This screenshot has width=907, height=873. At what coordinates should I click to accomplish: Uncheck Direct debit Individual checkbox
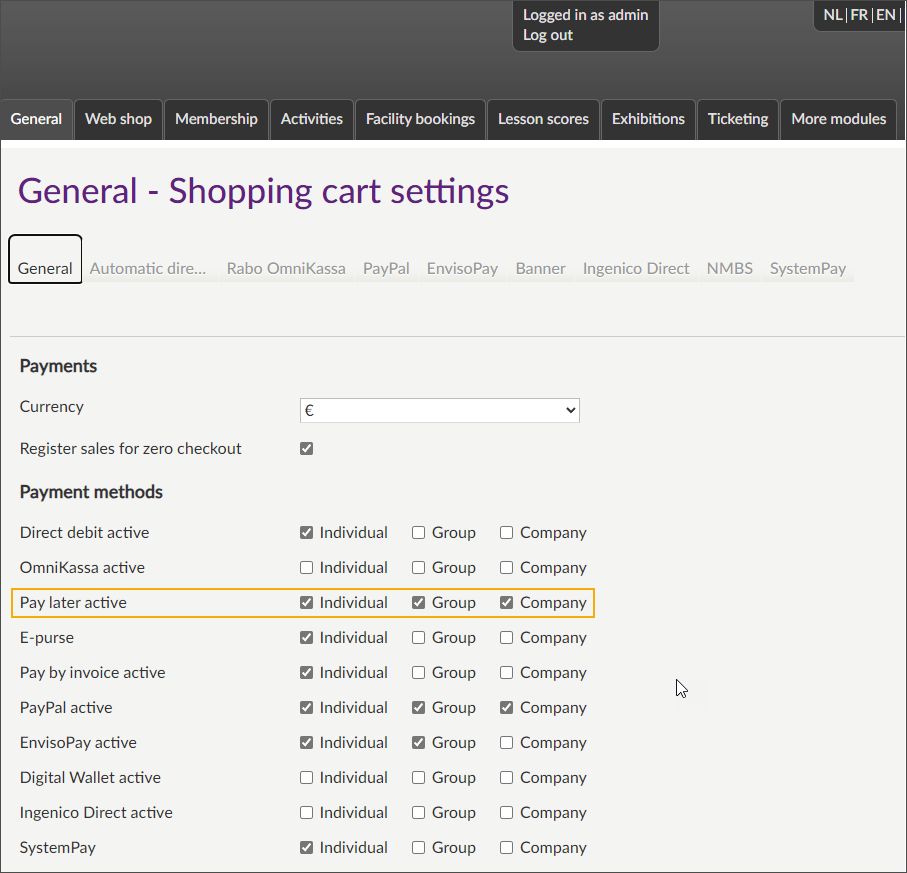click(307, 533)
